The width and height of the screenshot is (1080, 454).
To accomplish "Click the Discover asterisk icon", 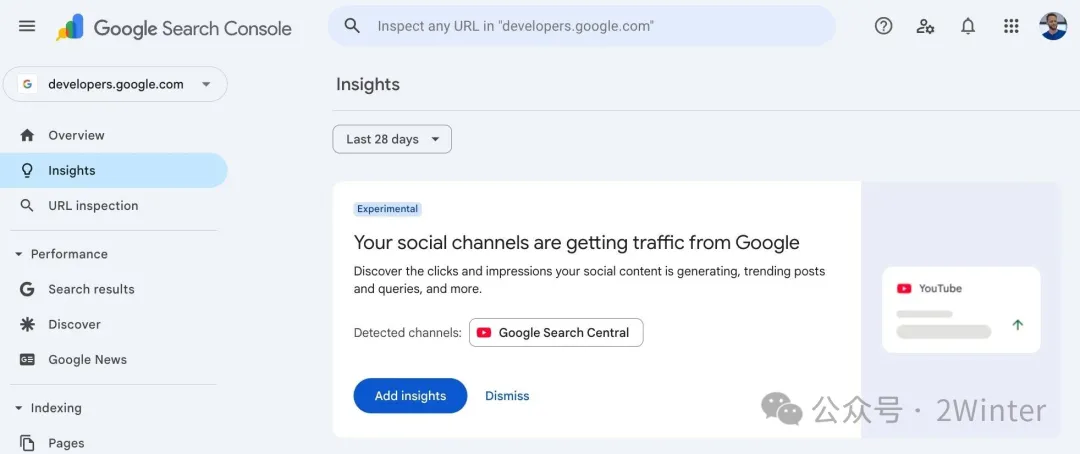I will pyautogui.click(x=27, y=324).
